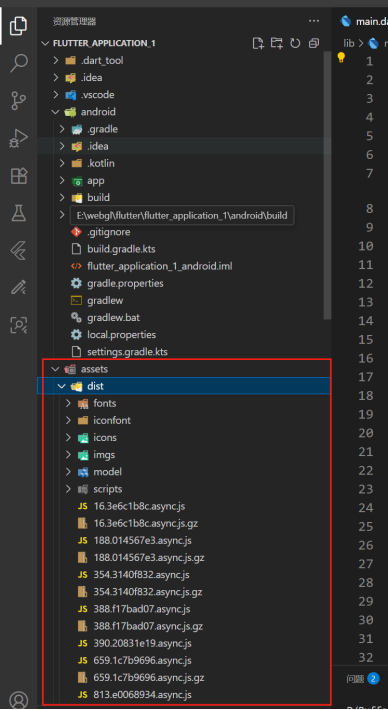Click the New File icon in explorer header

coord(258,43)
